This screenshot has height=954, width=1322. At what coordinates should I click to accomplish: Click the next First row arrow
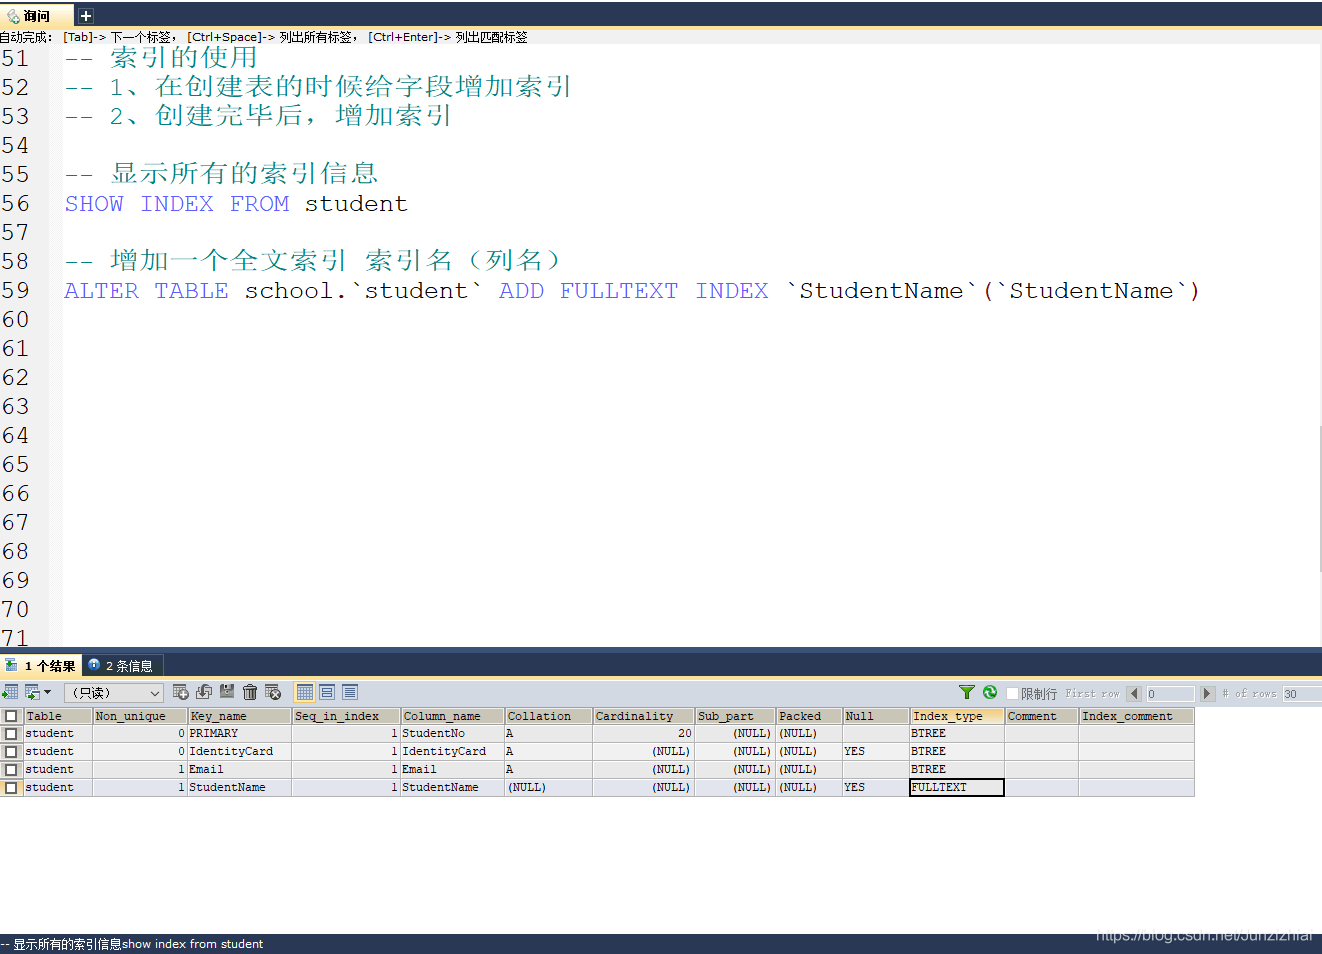[1206, 692]
